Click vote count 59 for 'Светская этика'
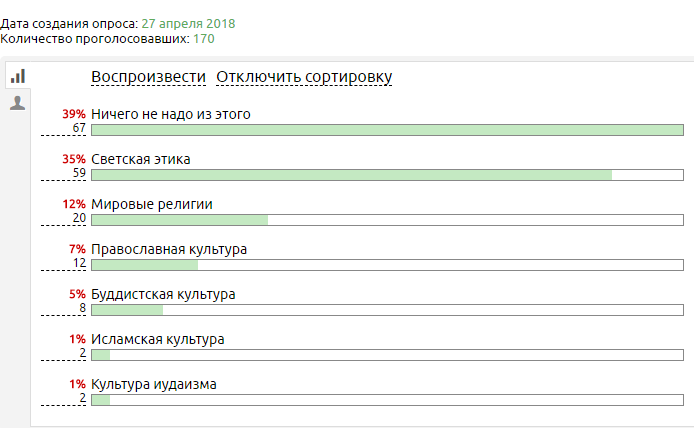The image size is (694, 428). [x=79, y=174]
